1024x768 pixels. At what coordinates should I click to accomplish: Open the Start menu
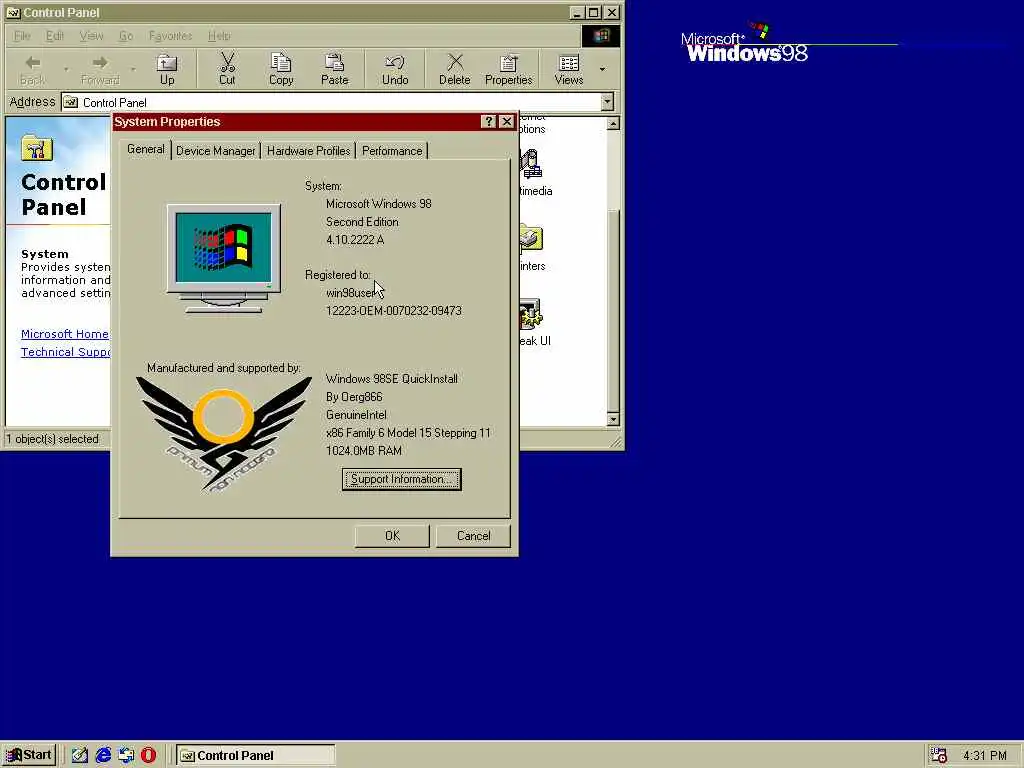click(x=29, y=755)
